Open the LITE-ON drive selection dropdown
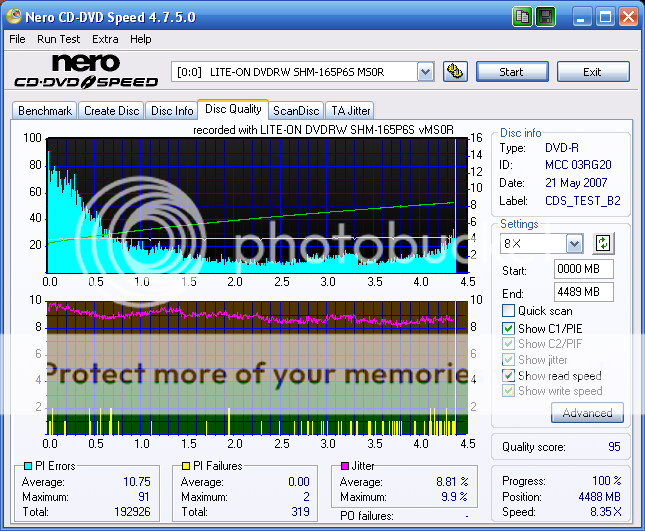 click(424, 71)
